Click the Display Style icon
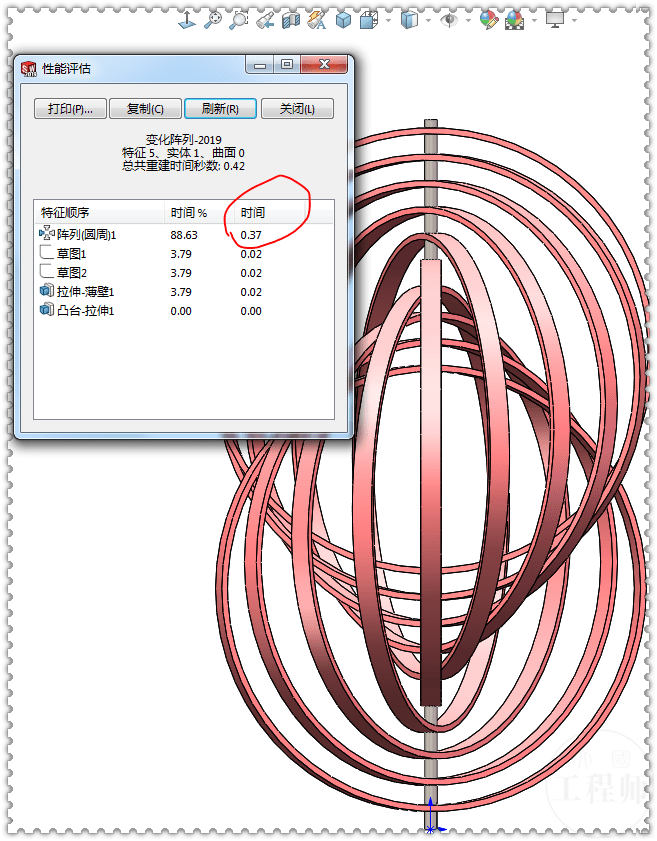 (409, 20)
